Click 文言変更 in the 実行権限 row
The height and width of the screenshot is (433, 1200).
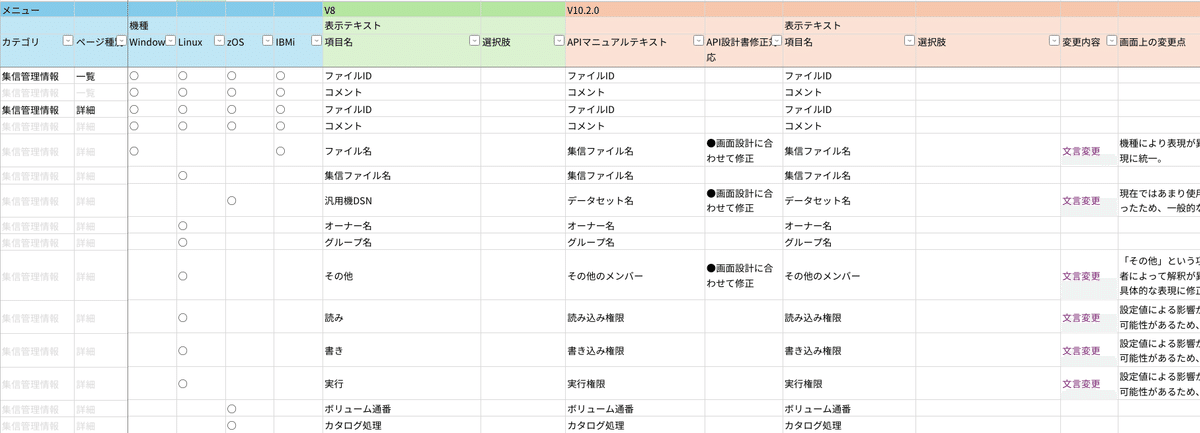[x=1081, y=384]
